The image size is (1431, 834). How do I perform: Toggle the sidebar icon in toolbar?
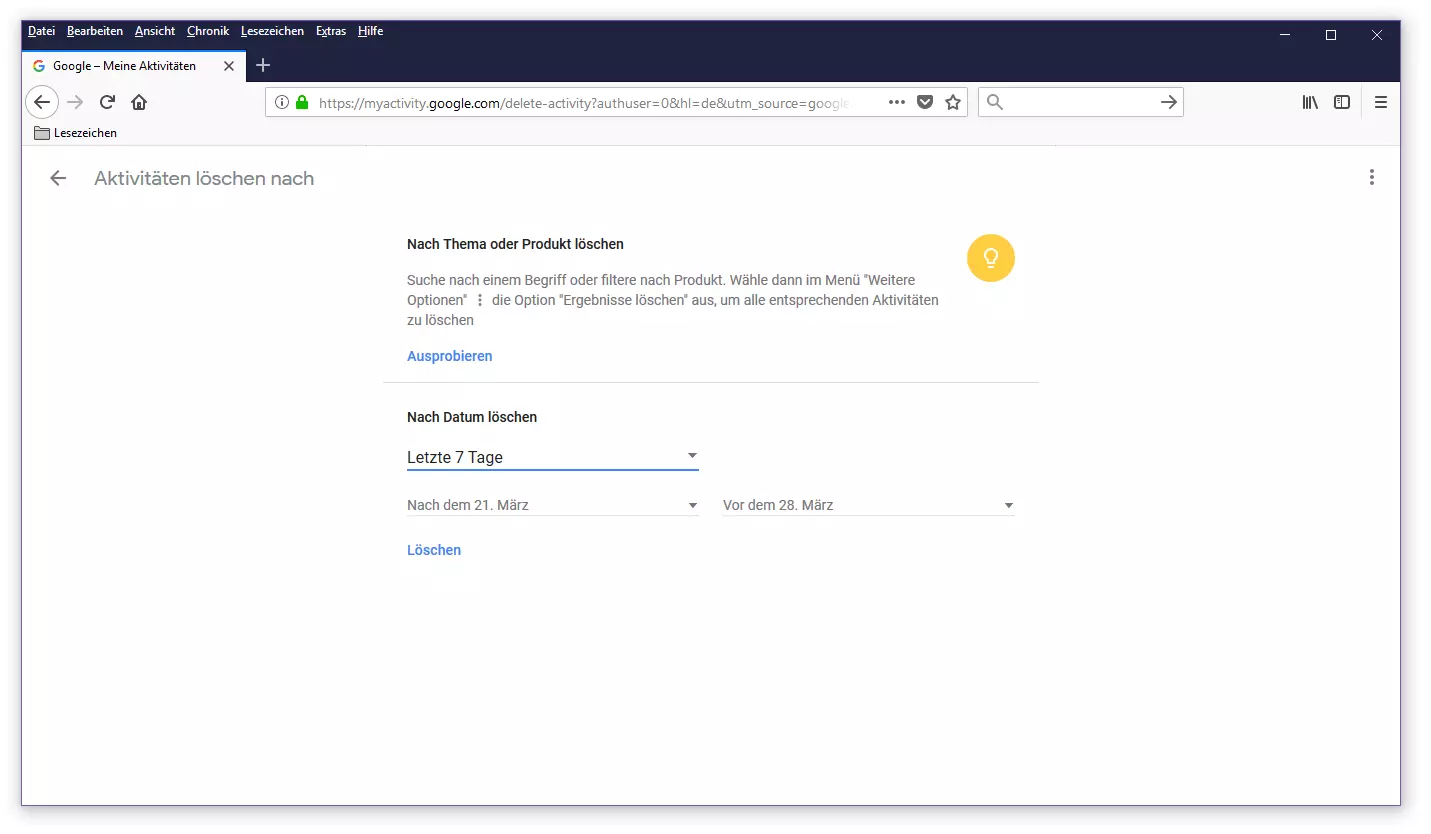click(1342, 102)
